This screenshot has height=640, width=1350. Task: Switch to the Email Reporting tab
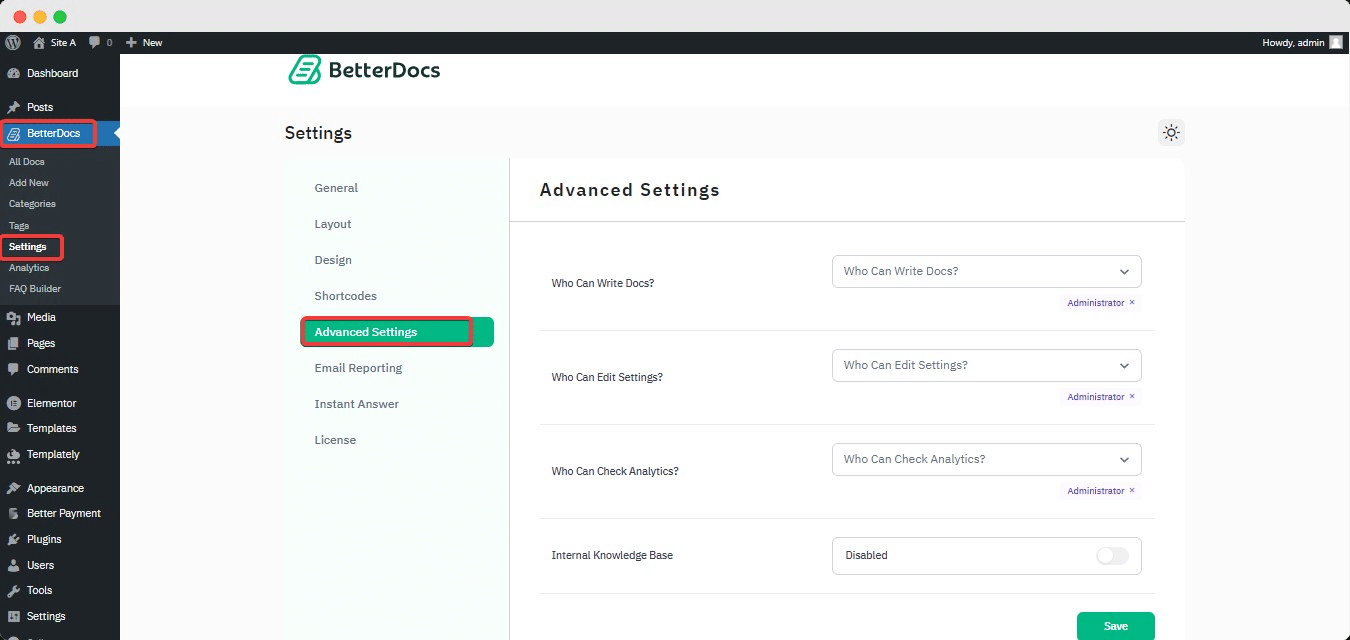tap(358, 367)
